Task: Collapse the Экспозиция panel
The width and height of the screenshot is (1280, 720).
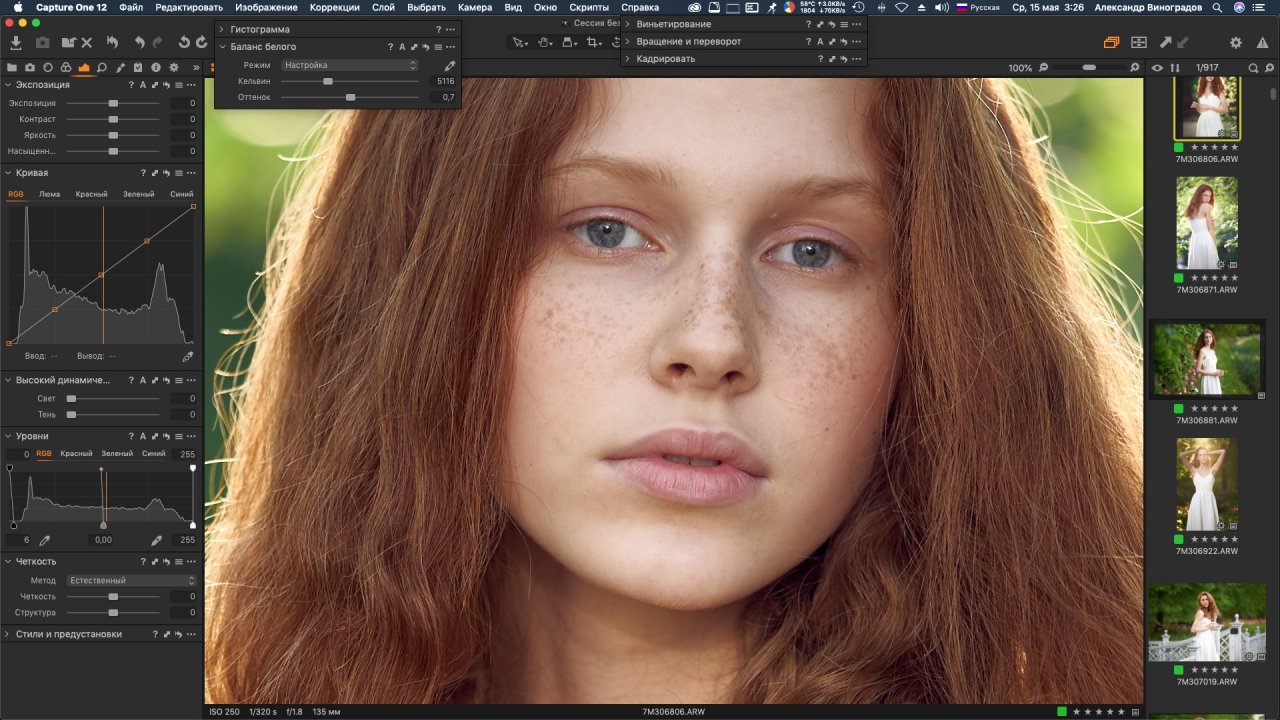Action: [x=8, y=85]
